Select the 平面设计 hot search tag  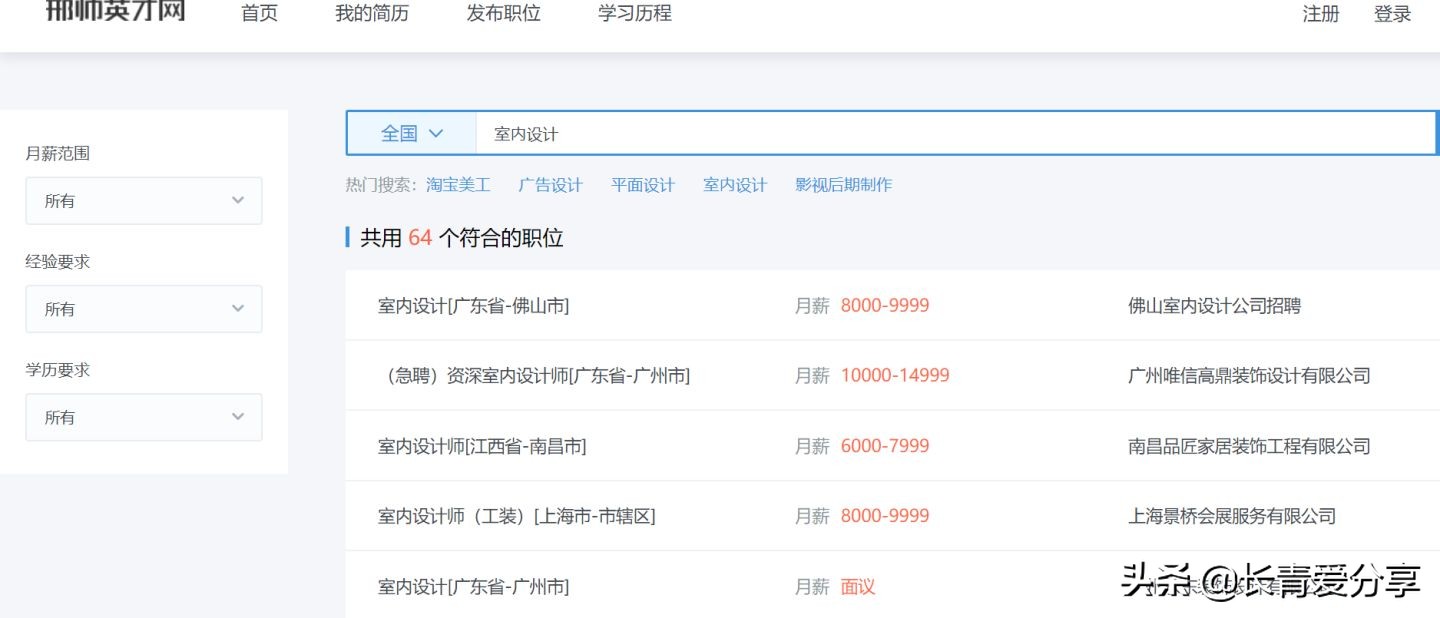pos(643,184)
